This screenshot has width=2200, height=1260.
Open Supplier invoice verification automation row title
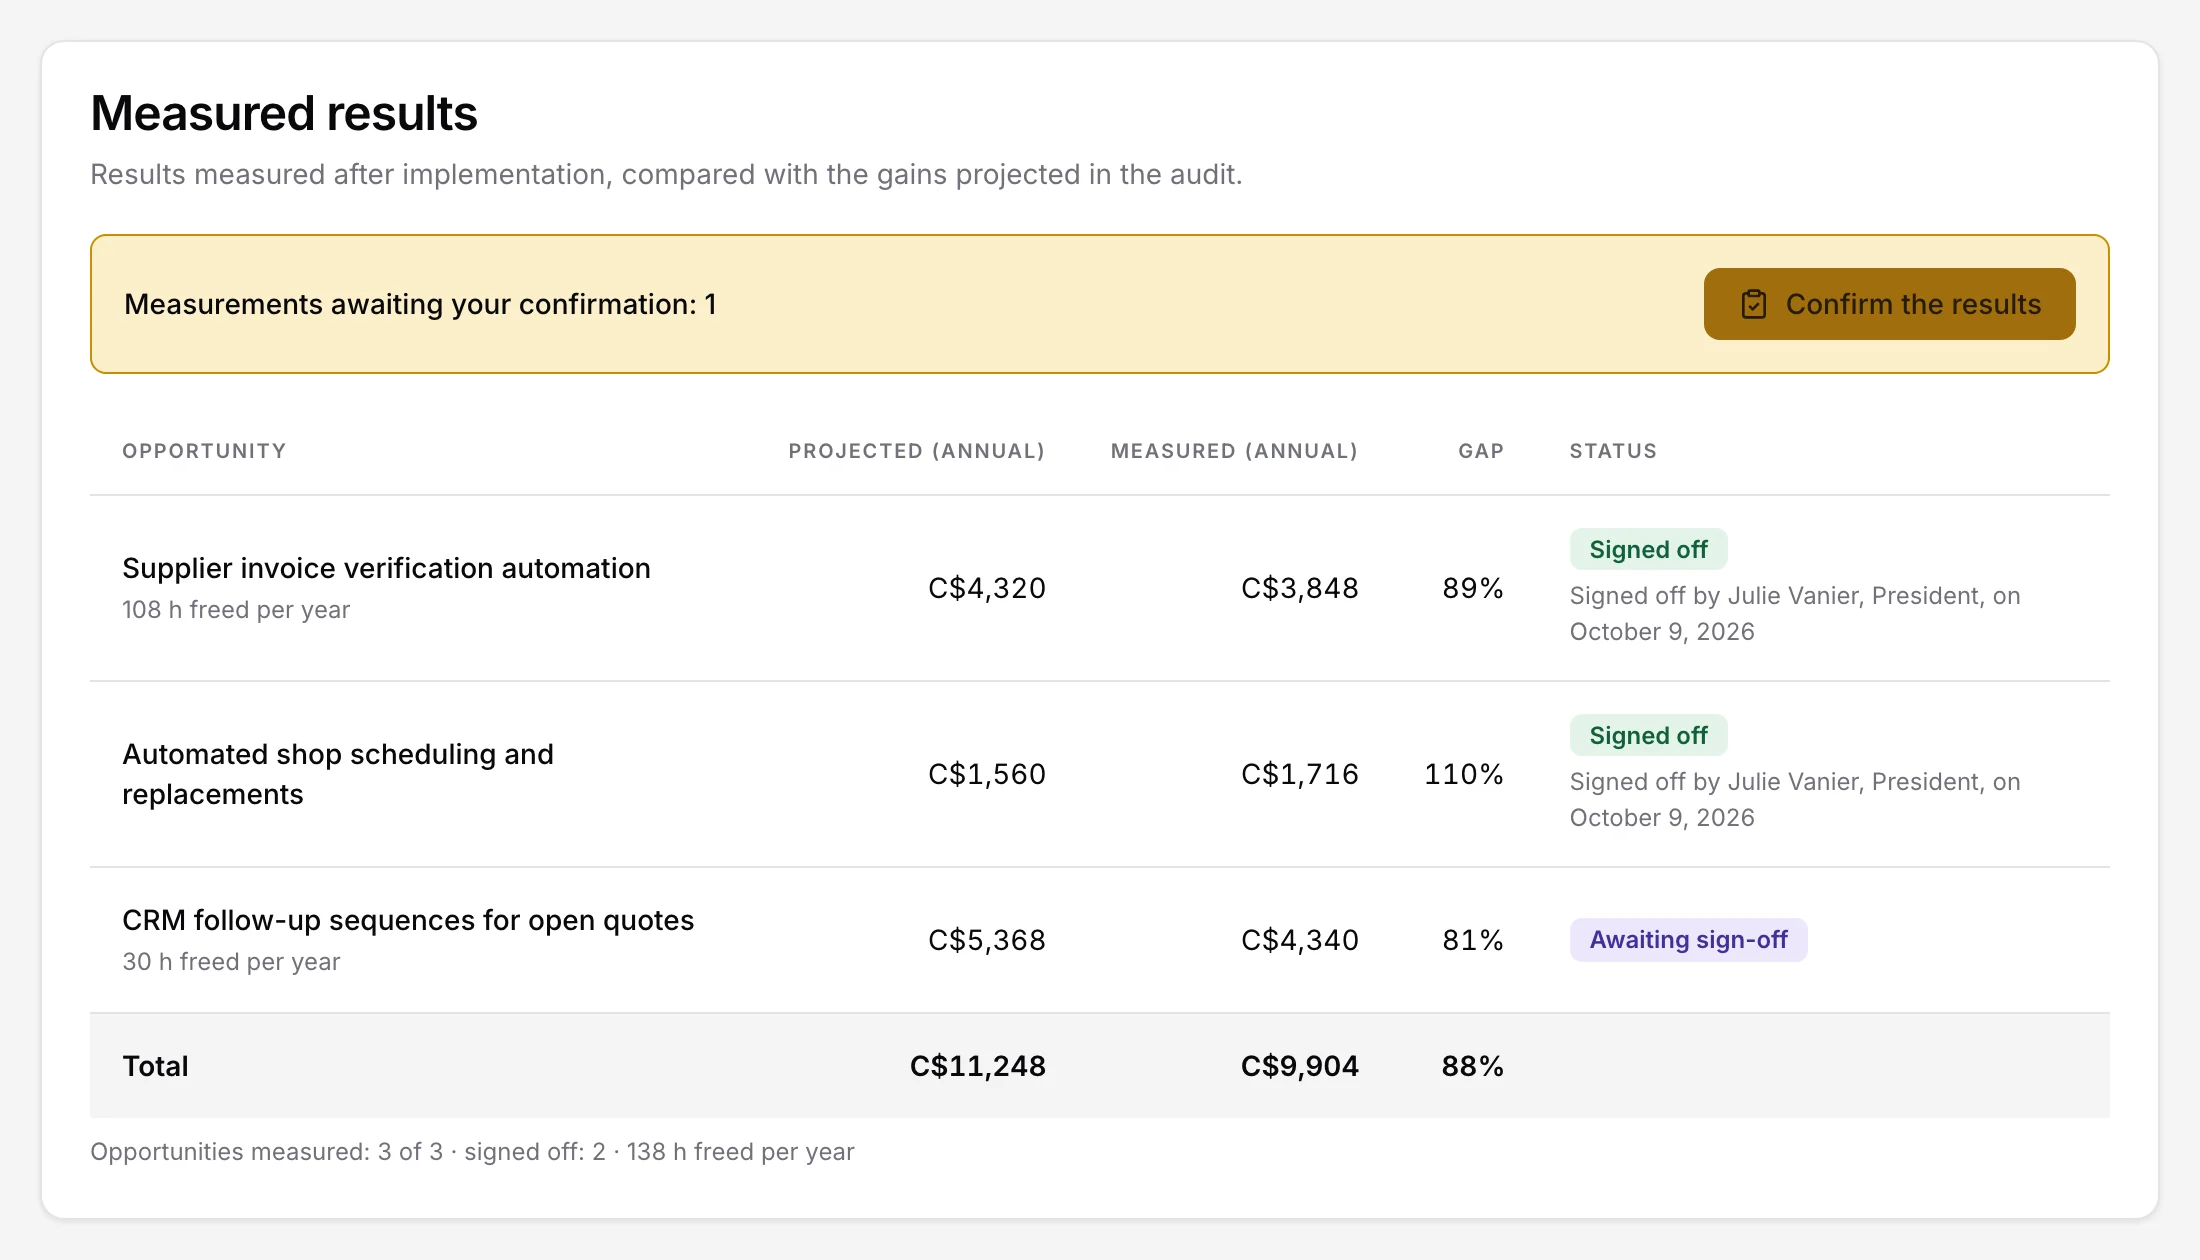[386, 568]
